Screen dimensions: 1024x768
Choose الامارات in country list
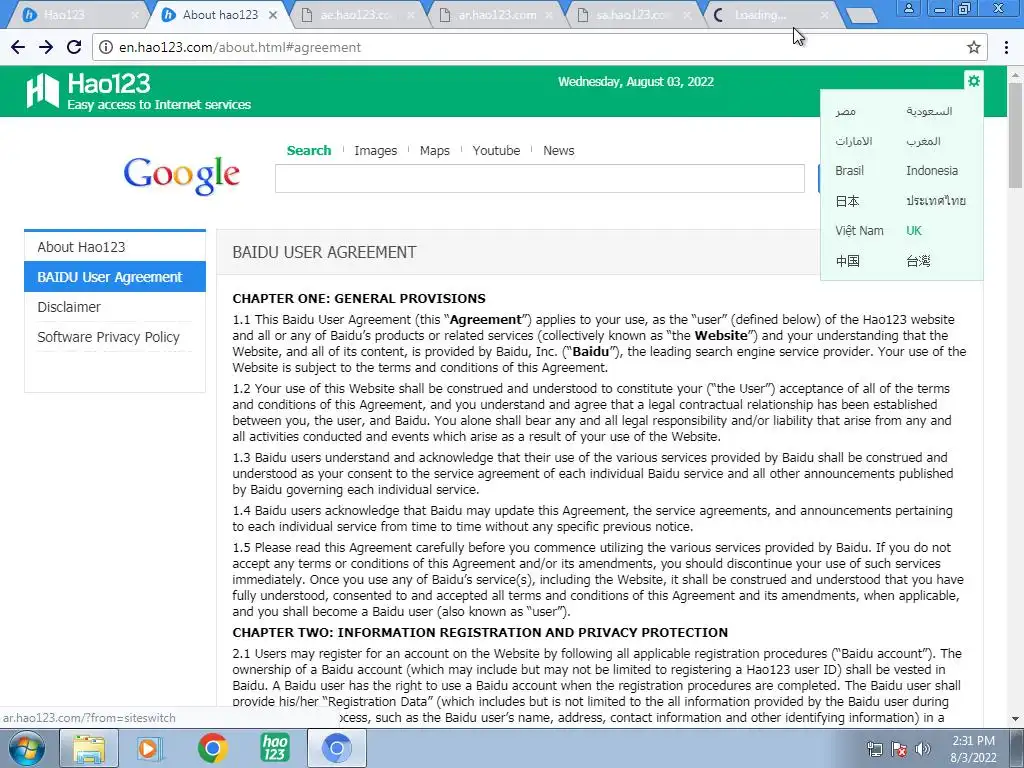[854, 141]
